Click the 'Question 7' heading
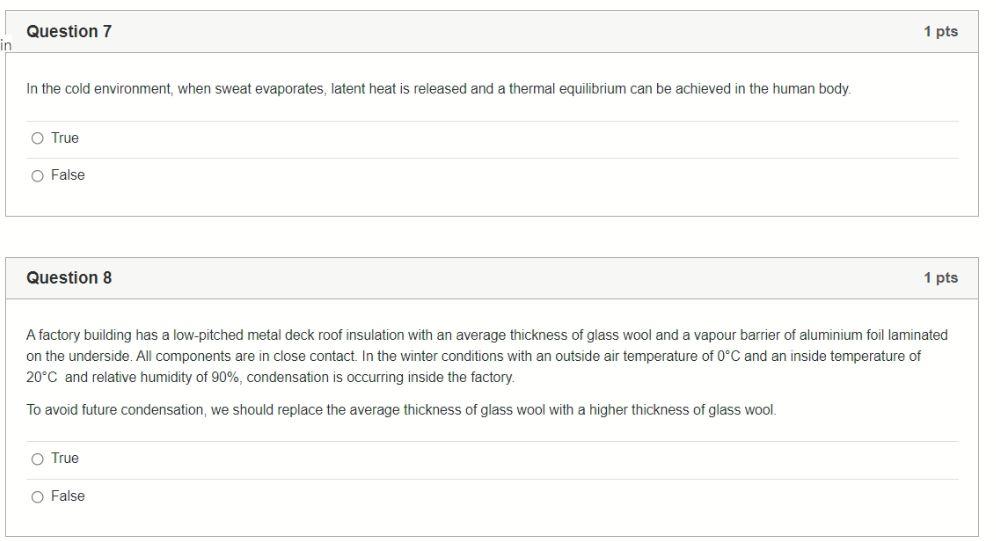 pyautogui.click(x=69, y=31)
